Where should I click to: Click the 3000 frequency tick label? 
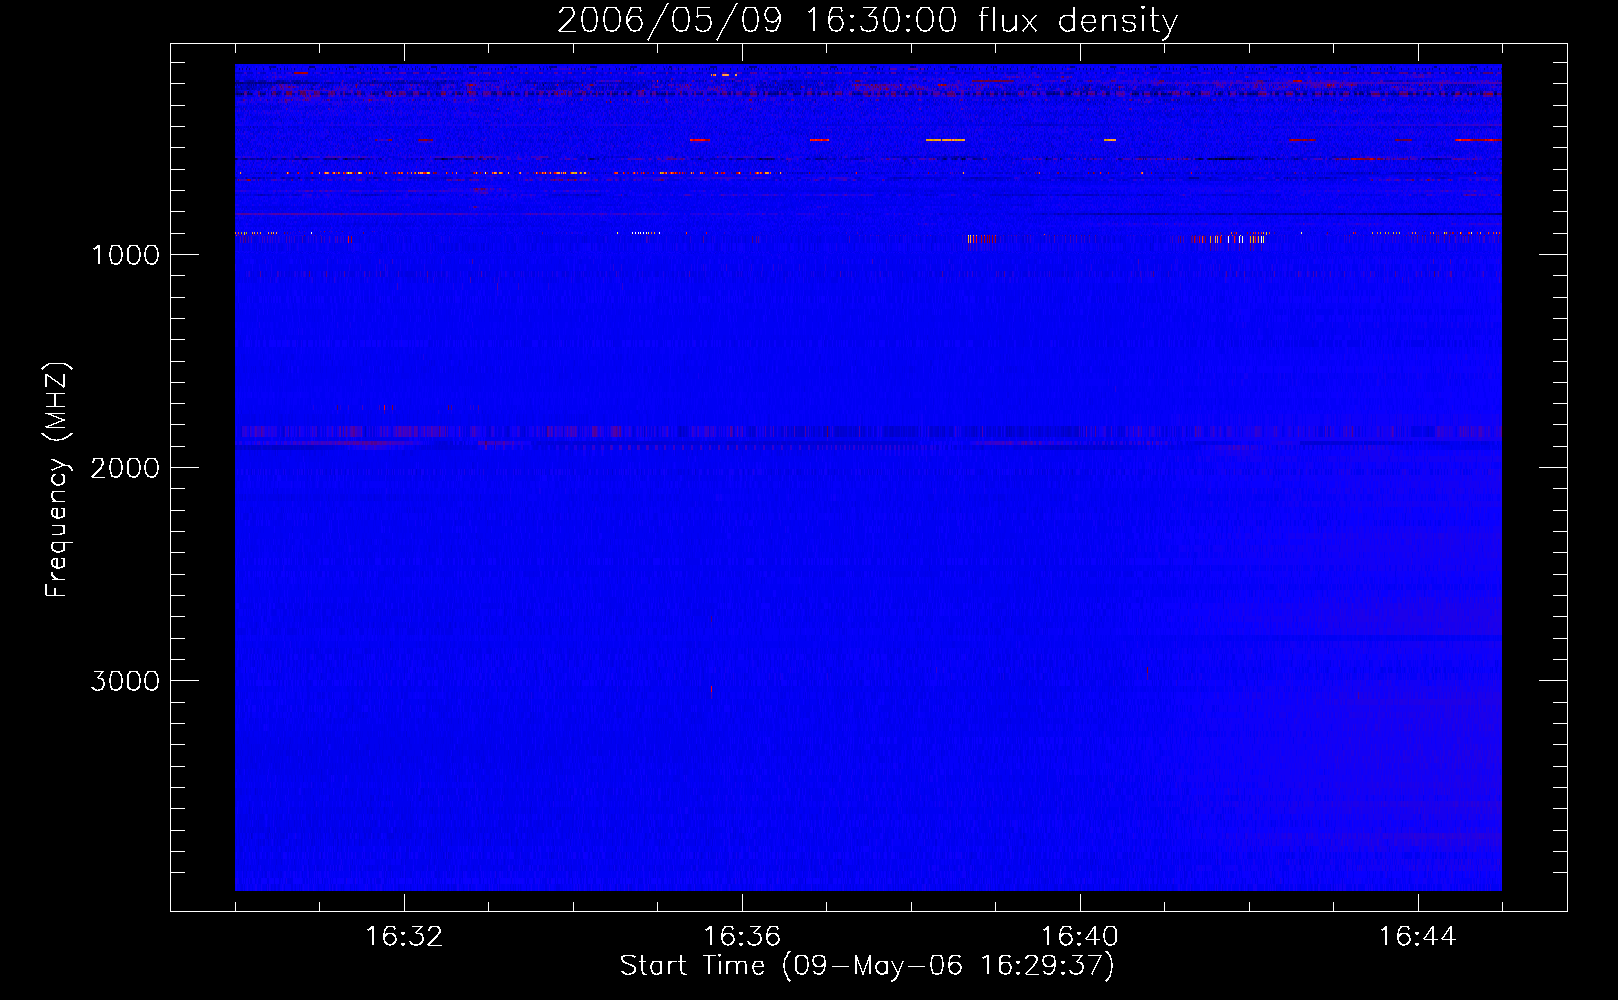pos(125,681)
